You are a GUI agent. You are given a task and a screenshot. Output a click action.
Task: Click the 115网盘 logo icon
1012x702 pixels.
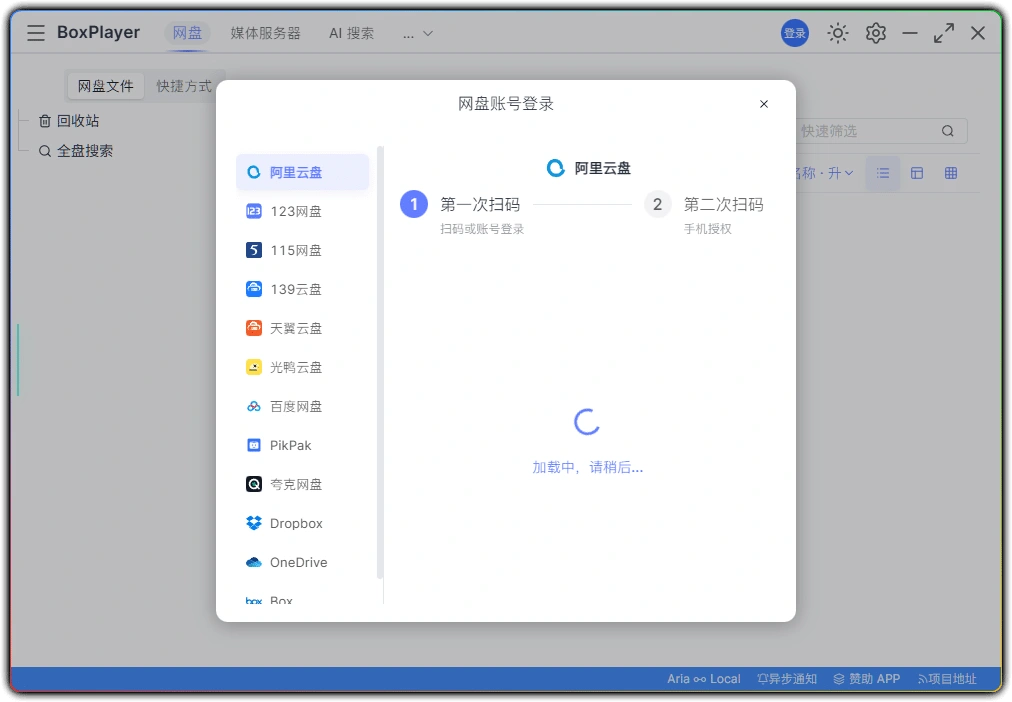point(254,250)
